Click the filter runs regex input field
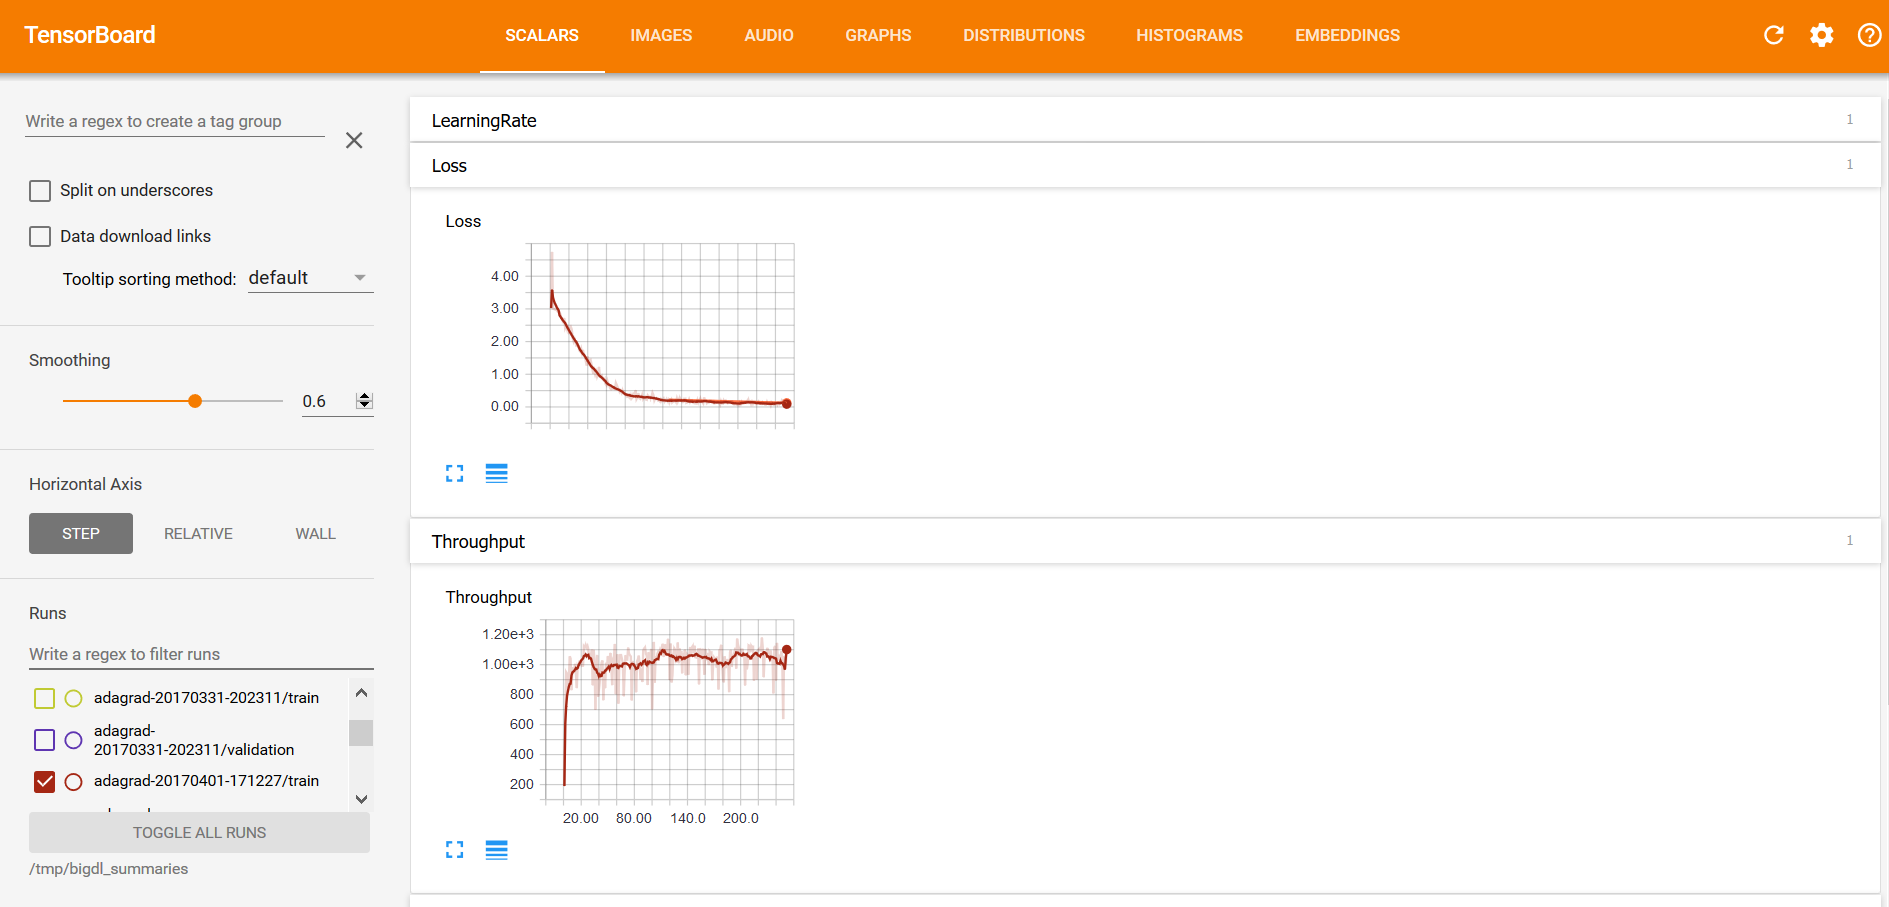Viewport: 1889px width, 907px height. (x=200, y=655)
